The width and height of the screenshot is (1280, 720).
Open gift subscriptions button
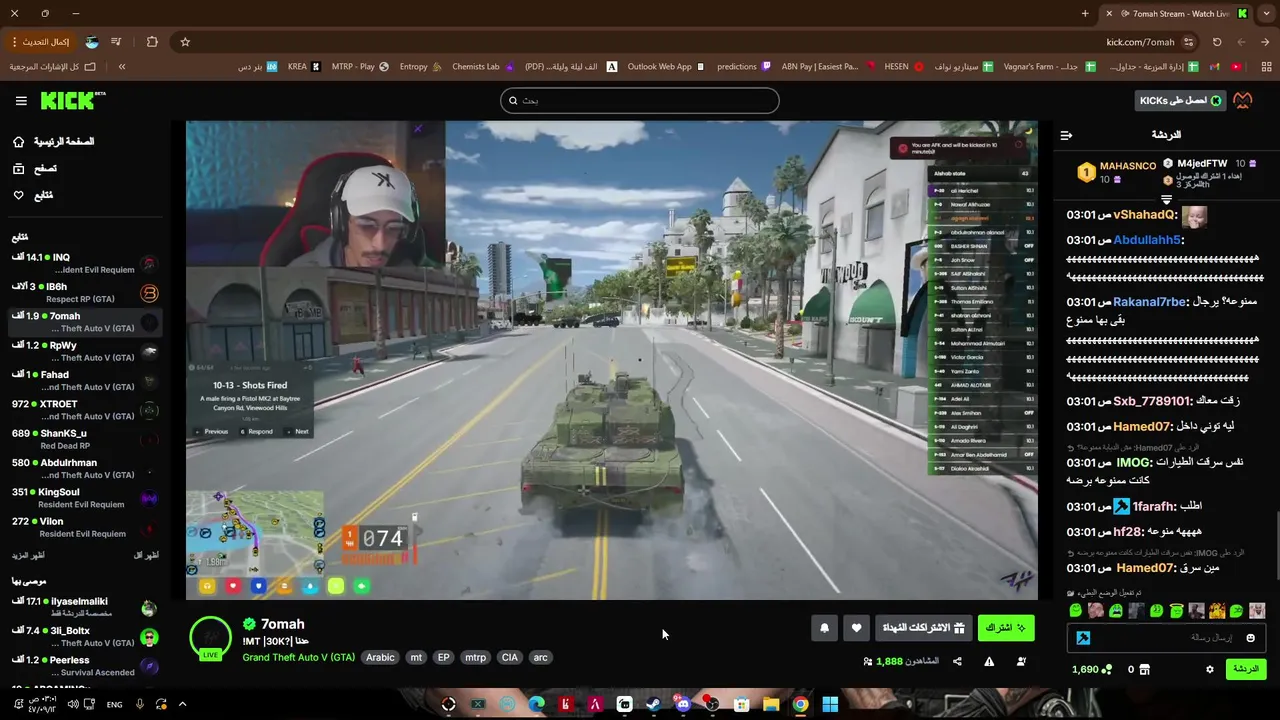923,628
